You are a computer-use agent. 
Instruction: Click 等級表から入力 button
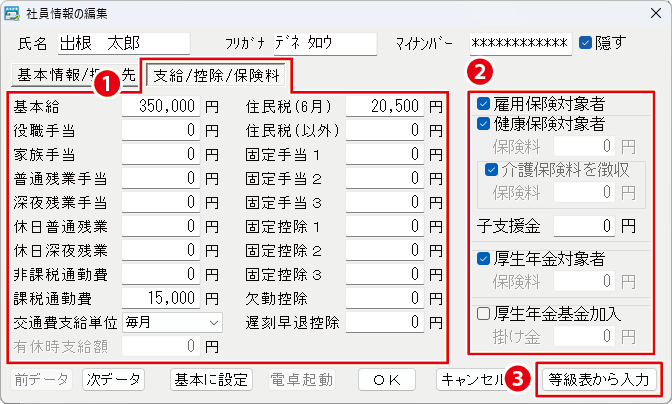599,380
